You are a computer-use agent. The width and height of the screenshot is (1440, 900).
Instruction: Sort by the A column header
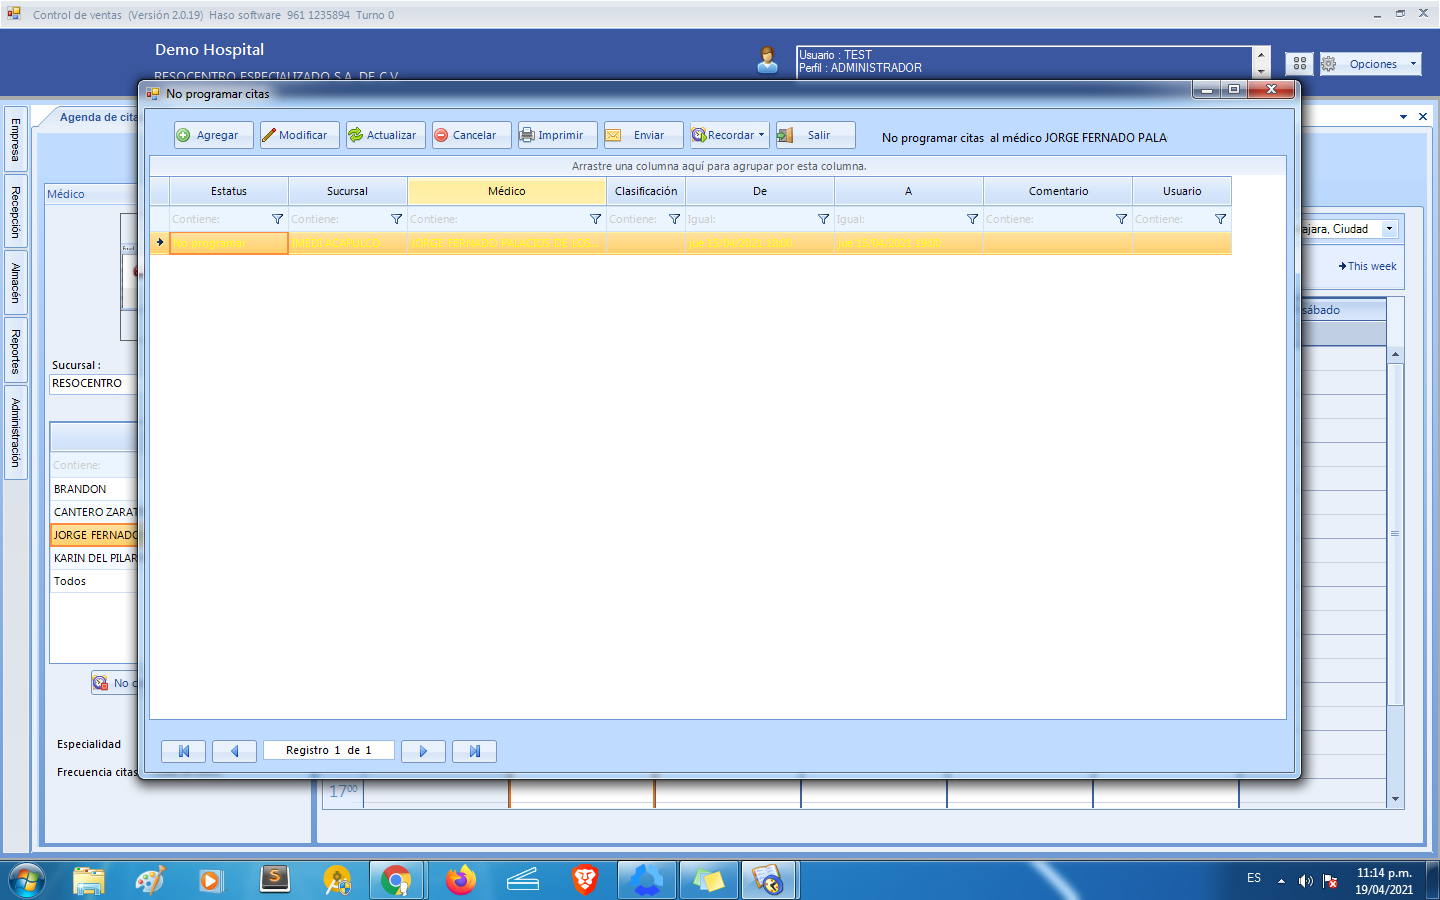pos(909,191)
